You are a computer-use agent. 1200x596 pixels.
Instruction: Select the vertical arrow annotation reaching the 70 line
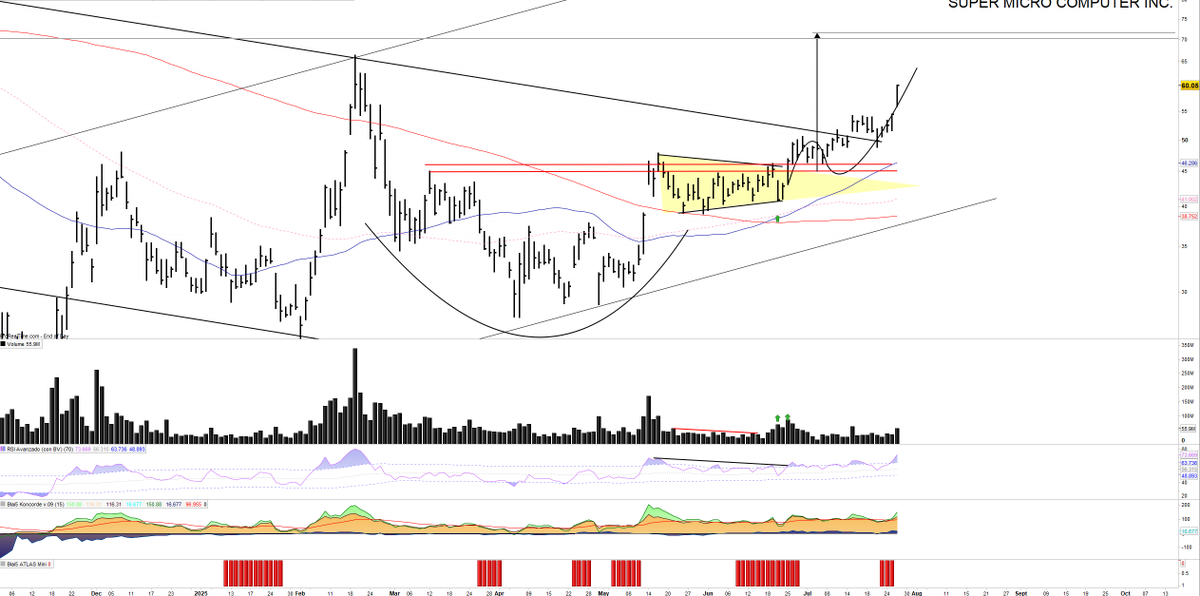coord(817,95)
